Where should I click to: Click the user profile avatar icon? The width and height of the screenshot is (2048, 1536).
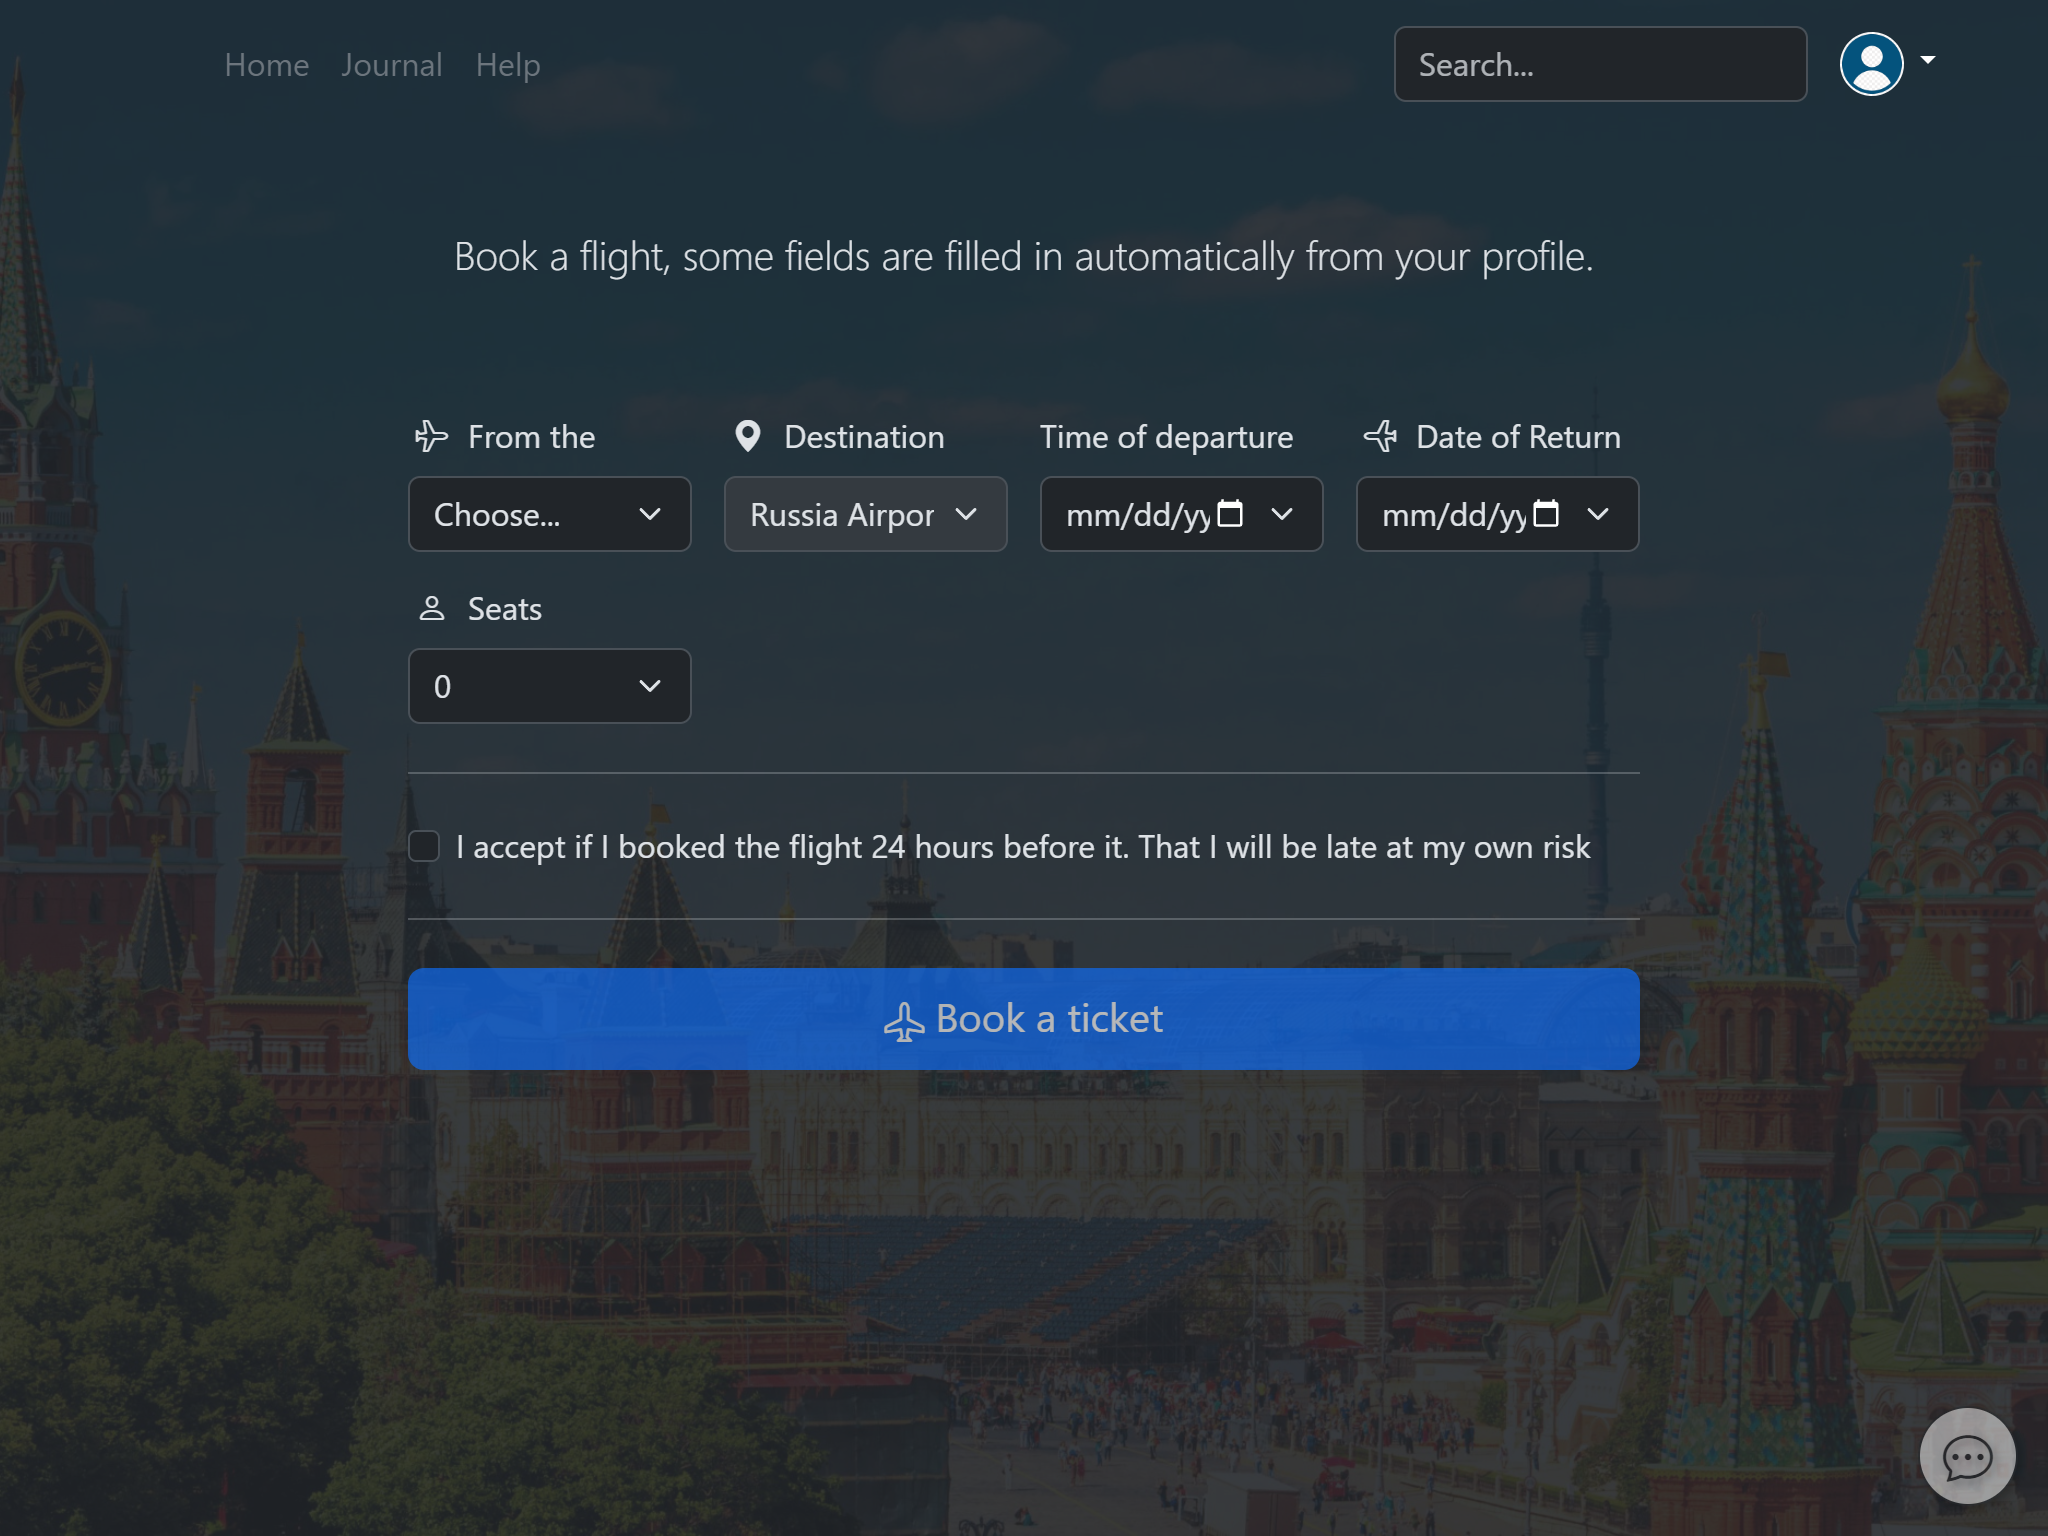1871,64
